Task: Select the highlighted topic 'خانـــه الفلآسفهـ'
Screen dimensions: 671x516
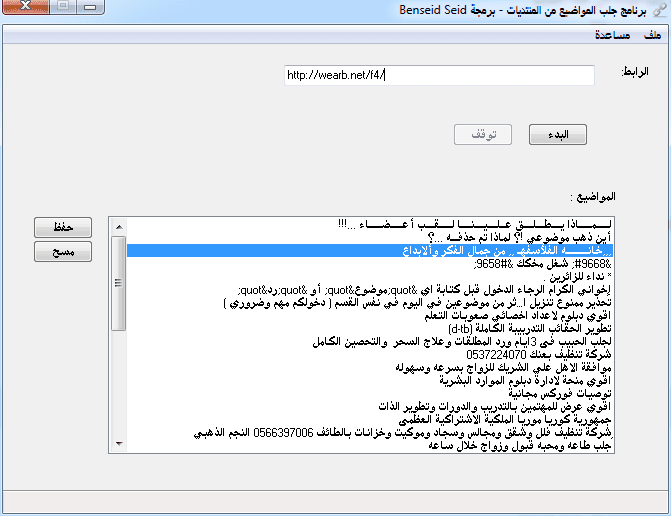Action: [x=370, y=250]
